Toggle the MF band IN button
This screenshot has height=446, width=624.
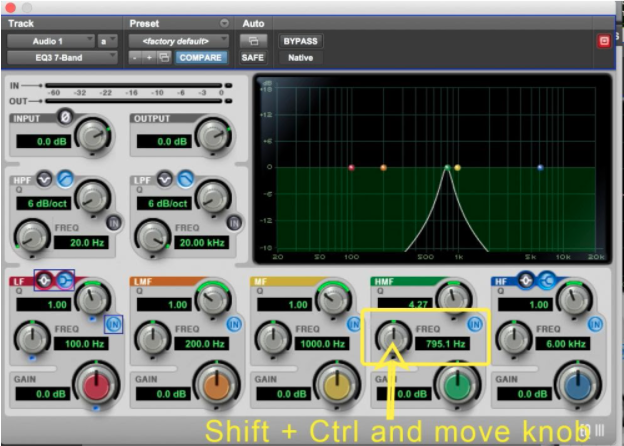(353, 324)
